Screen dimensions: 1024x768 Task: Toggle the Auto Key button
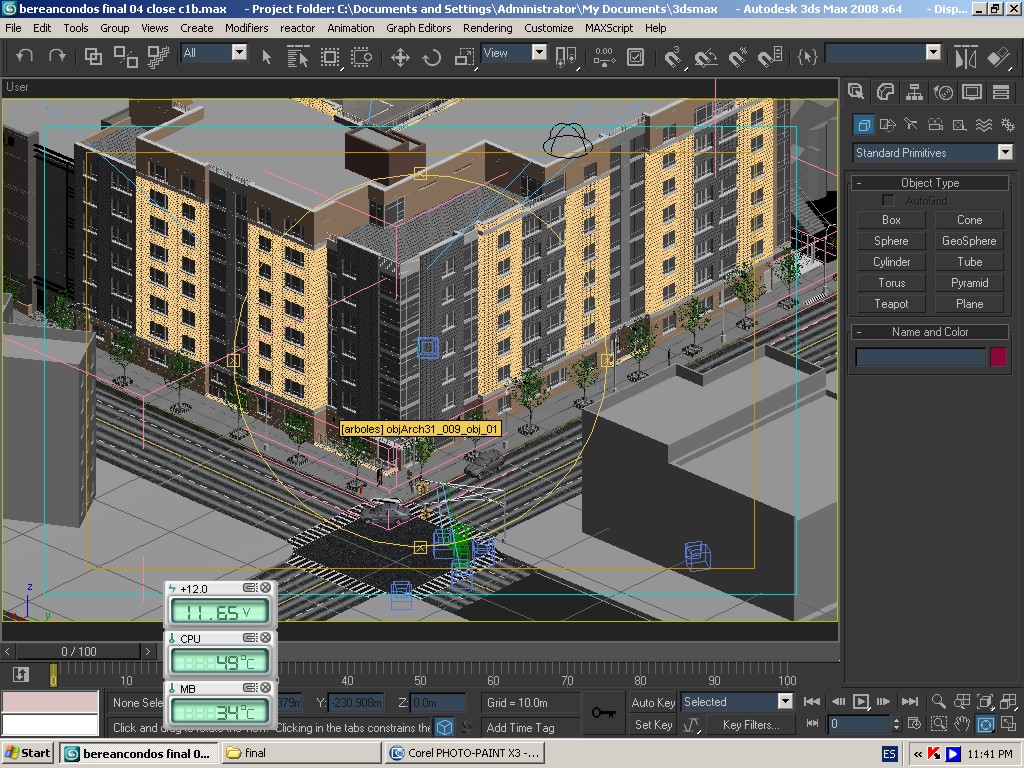click(653, 703)
